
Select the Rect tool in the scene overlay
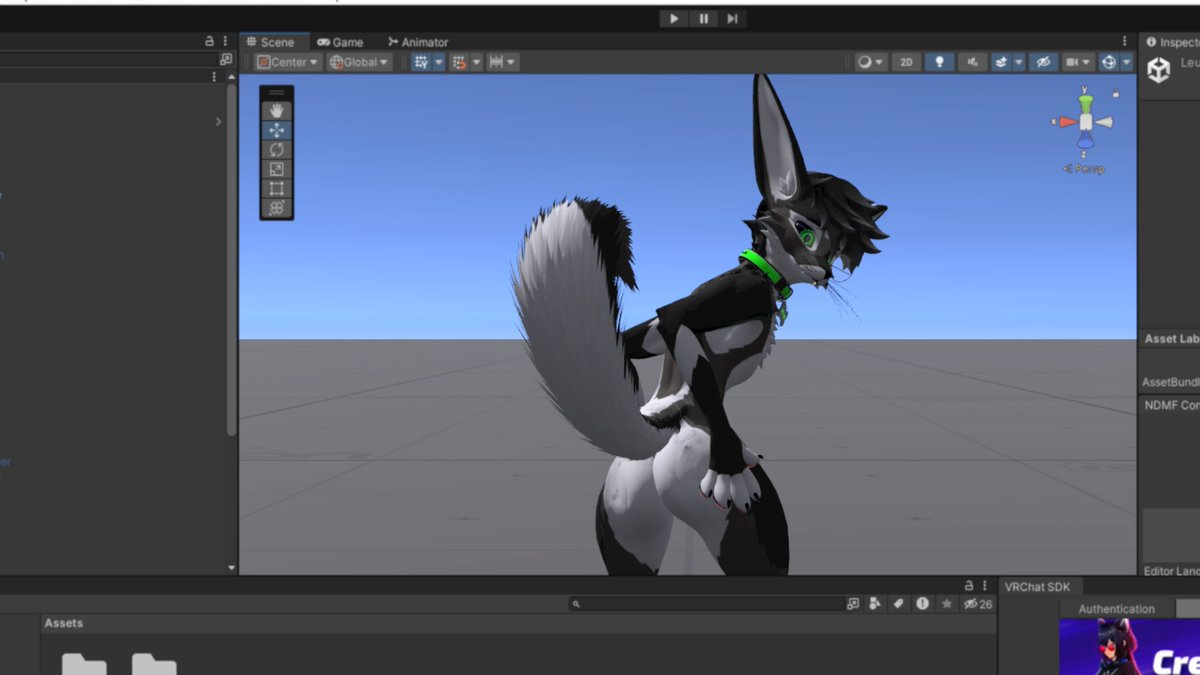point(277,188)
